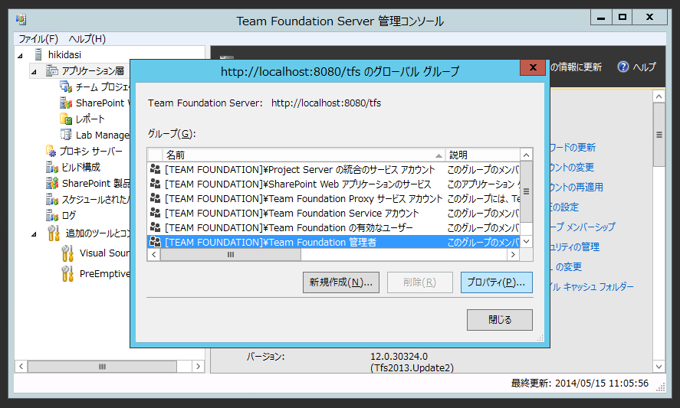Click the 追加のツール tools icon

tap(54, 233)
